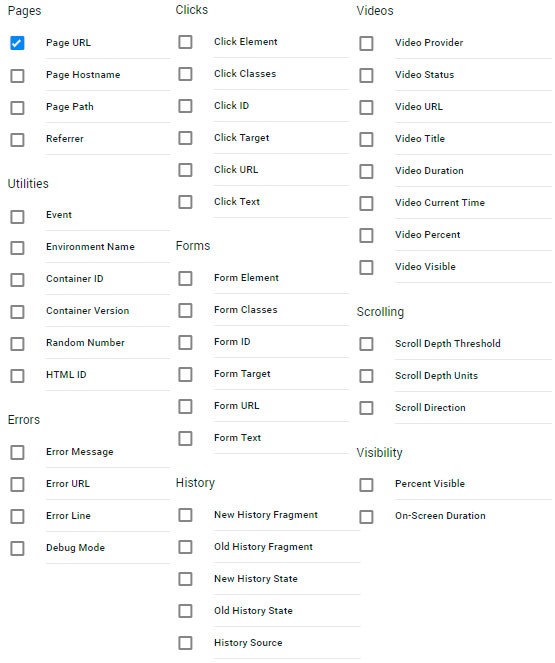Image resolution: width=555 pixels, height=663 pixels.
Task: Tick the Click Text checkbox
Action: pos(185,202)
